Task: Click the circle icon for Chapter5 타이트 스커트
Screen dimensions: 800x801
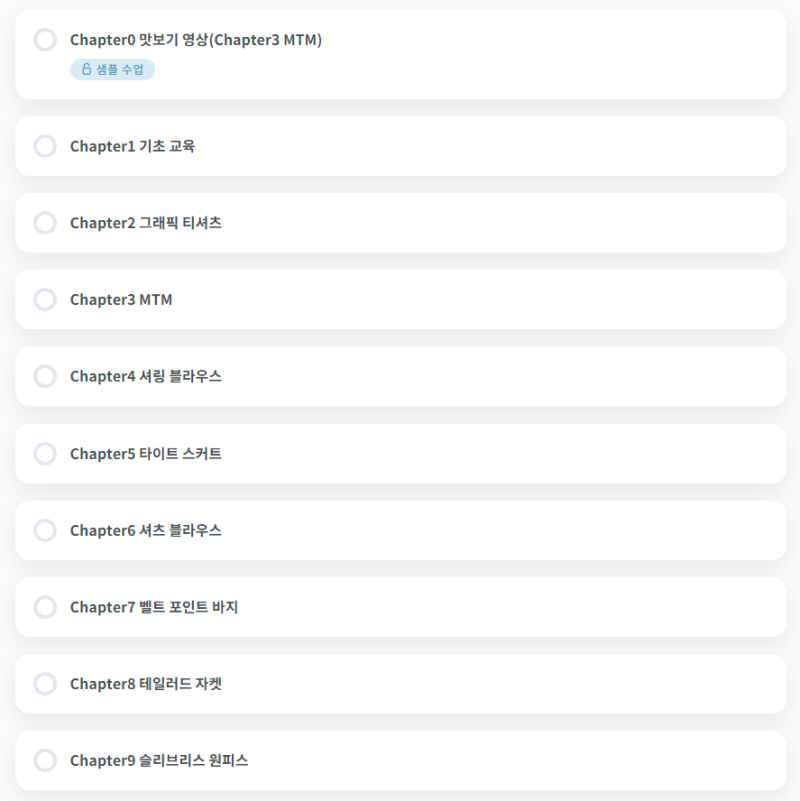Action: click(x=45, y=454)
